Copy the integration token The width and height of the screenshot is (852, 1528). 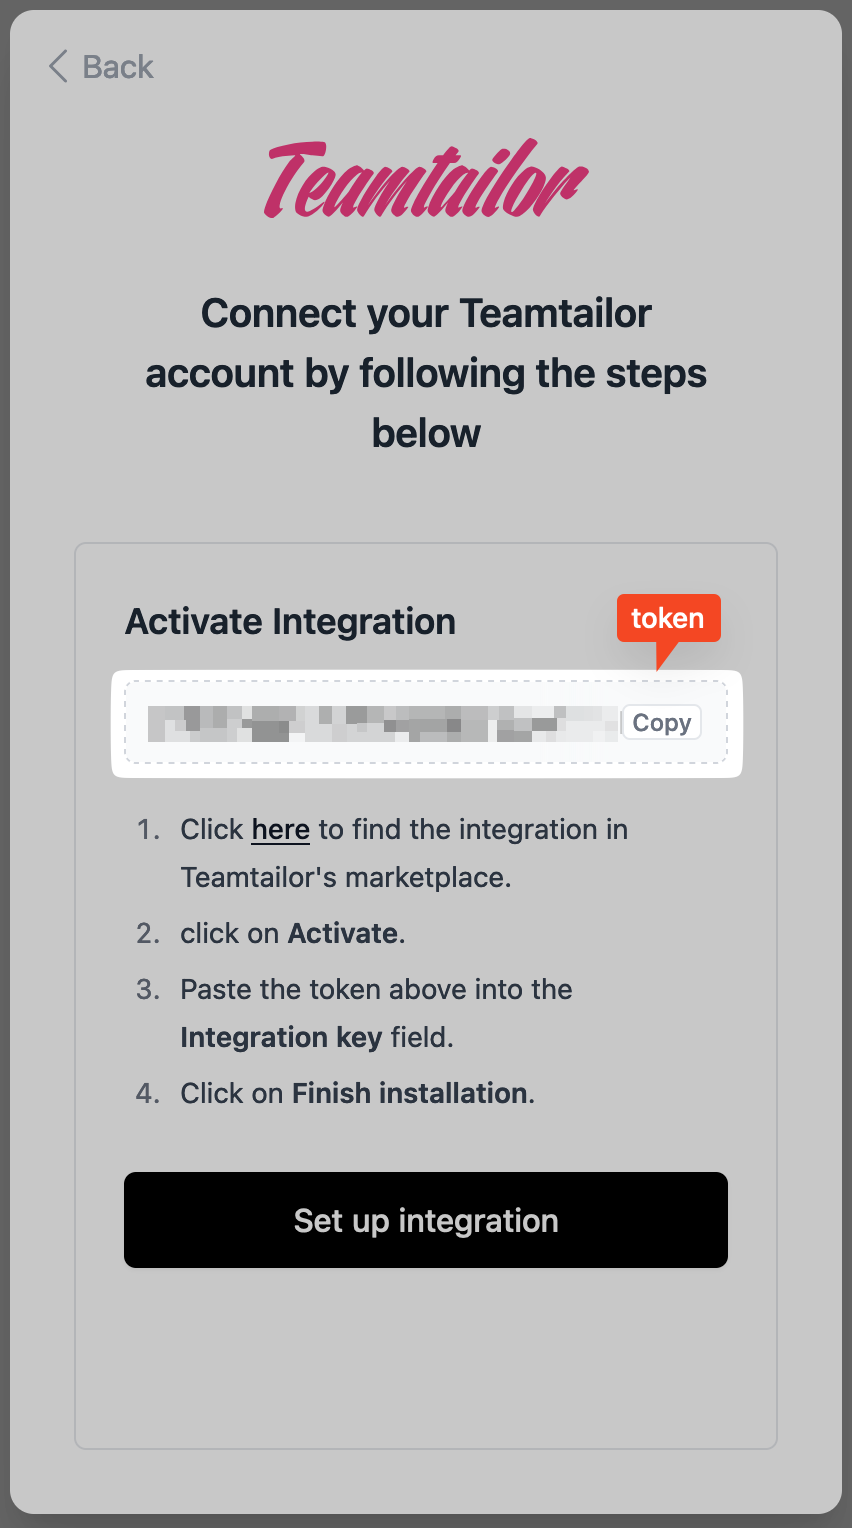pyautogui.click(x=661, y=723)
